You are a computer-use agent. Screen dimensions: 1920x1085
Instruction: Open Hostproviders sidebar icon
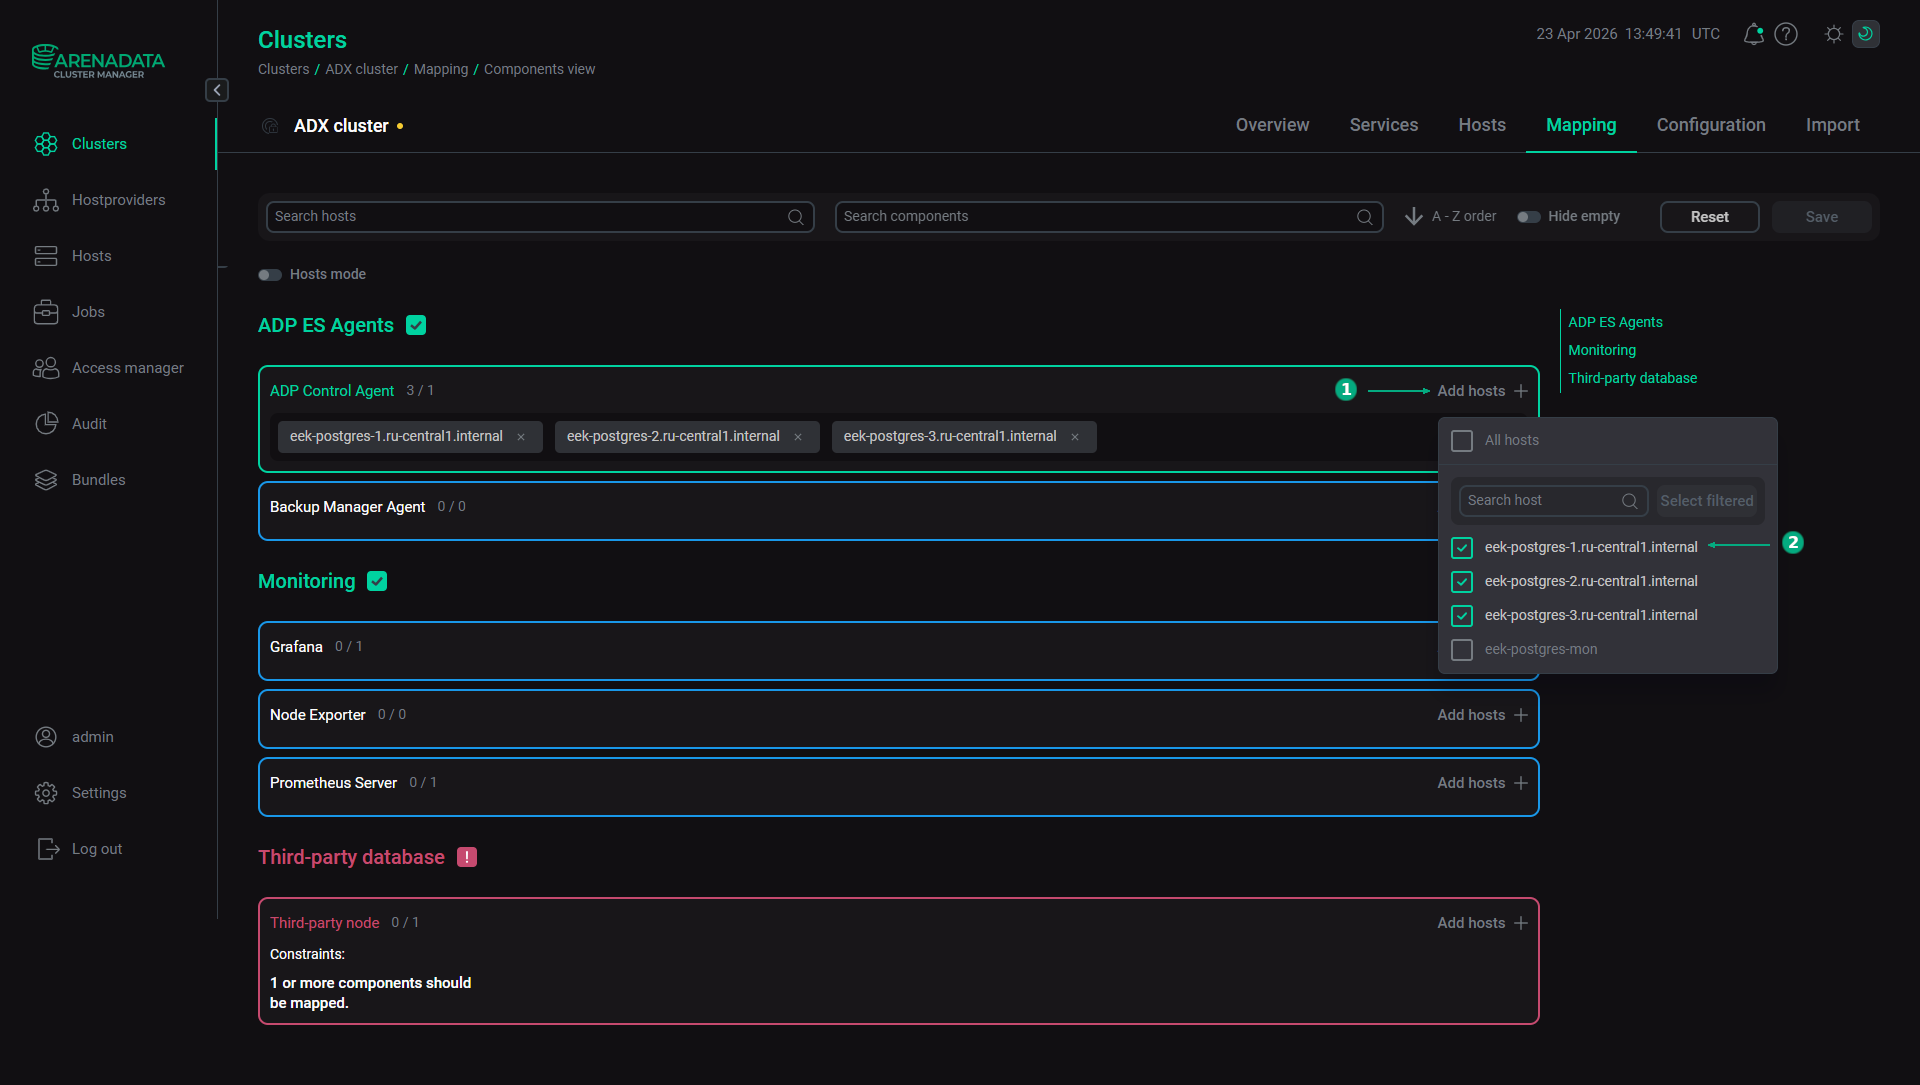(x=46, y=200)
